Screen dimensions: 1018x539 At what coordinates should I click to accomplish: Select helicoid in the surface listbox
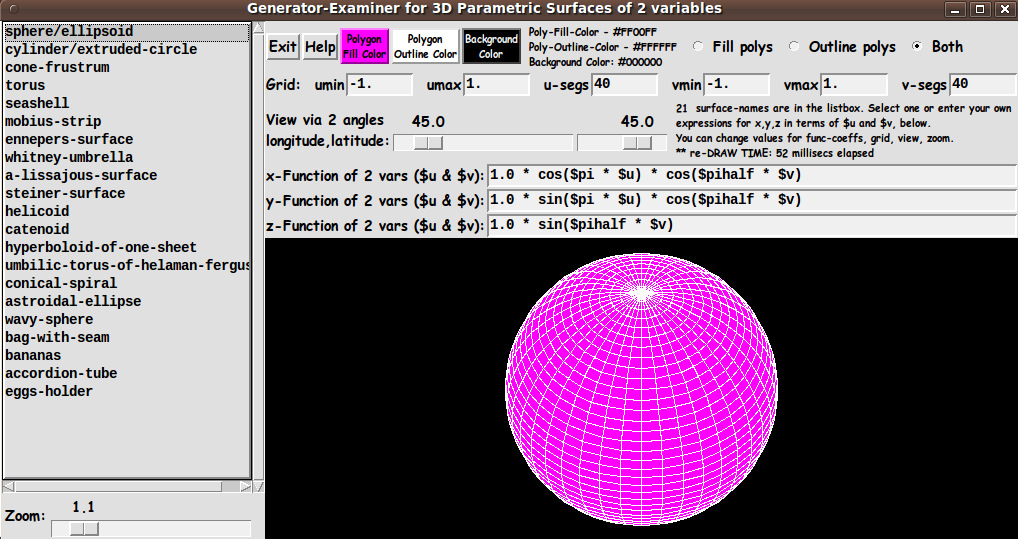[37, 212]
